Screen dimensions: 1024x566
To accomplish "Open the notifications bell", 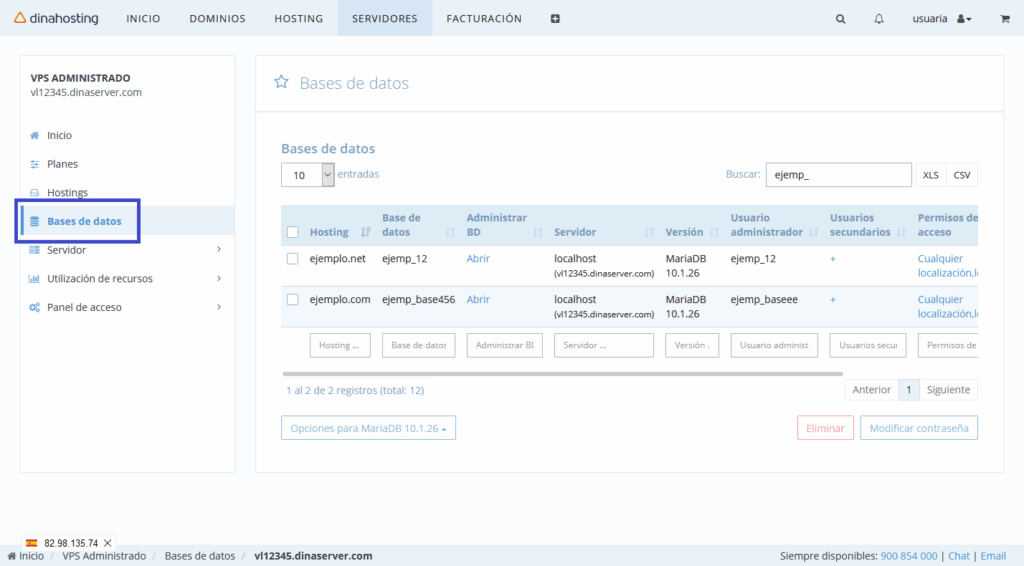I will 879,19.
